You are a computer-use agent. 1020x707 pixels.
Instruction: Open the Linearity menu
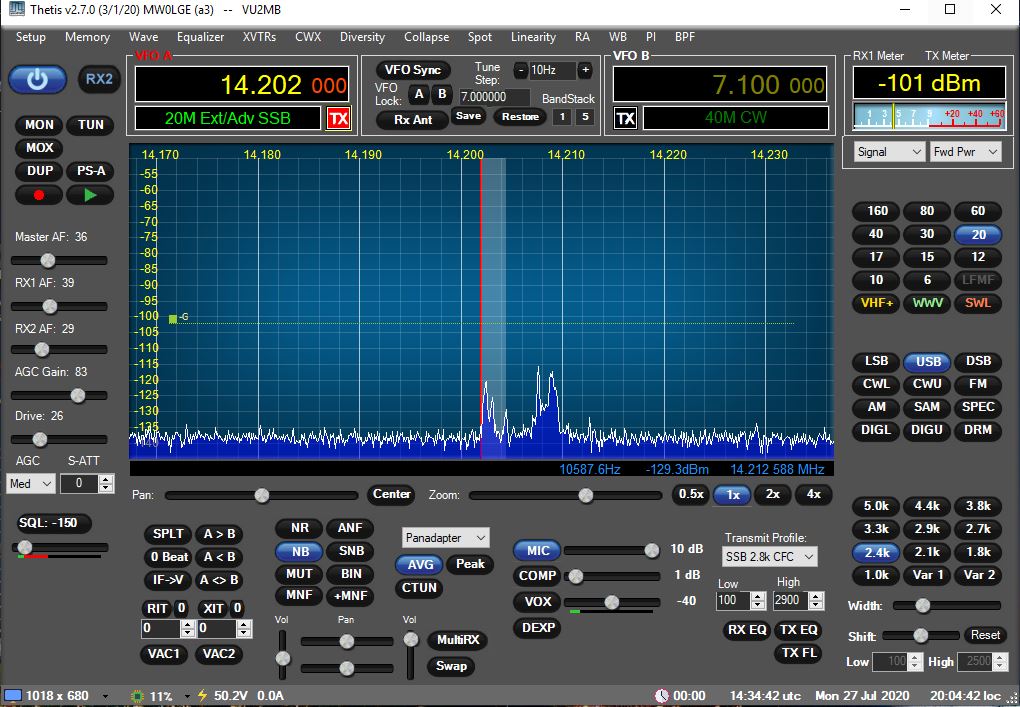click(533, 37)
